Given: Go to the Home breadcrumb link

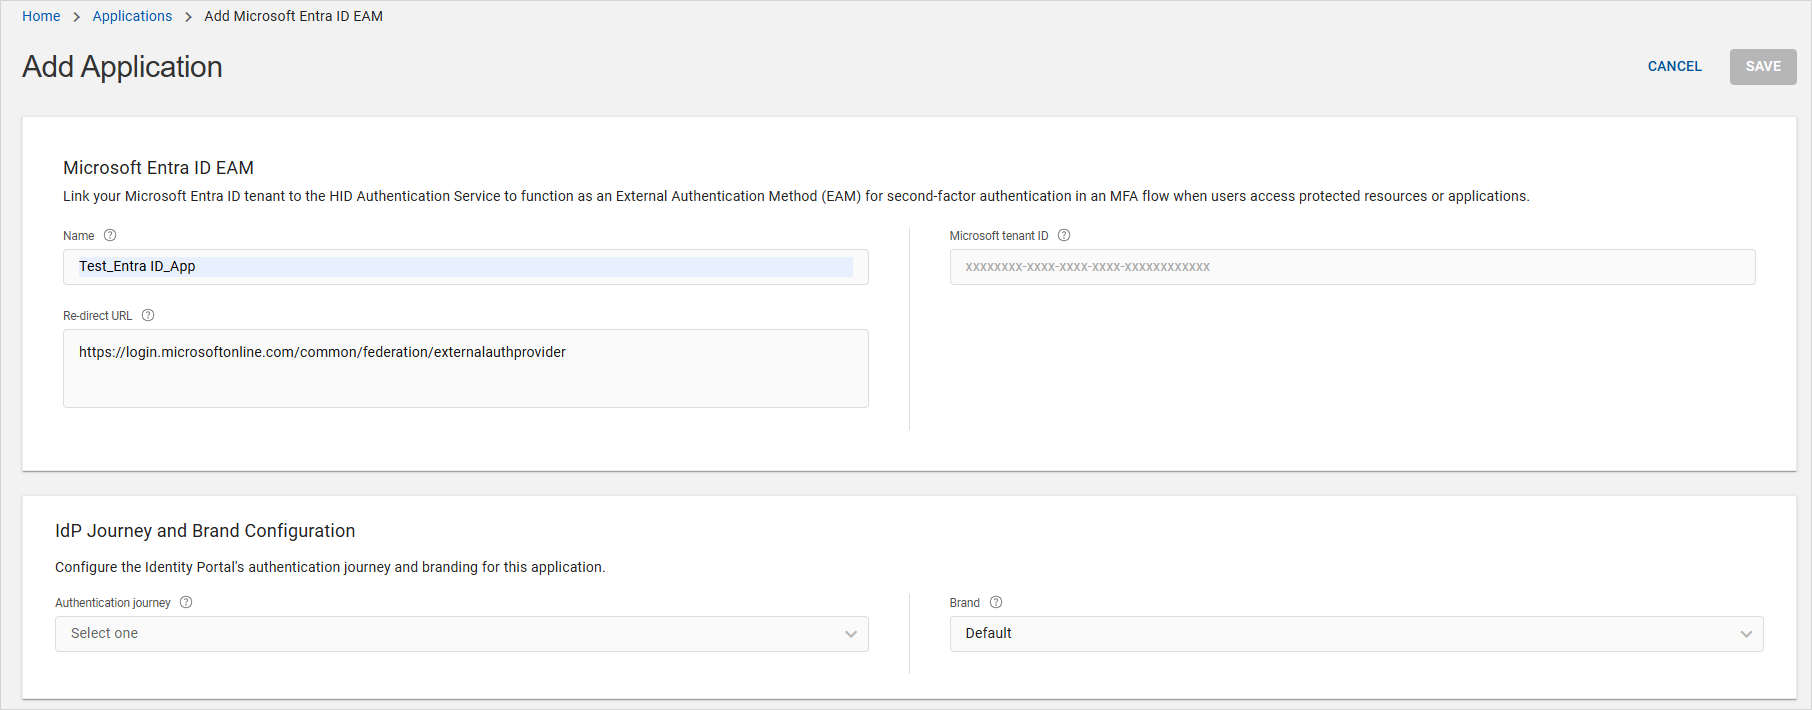Looking at the screenshot, I should (41, 16).
